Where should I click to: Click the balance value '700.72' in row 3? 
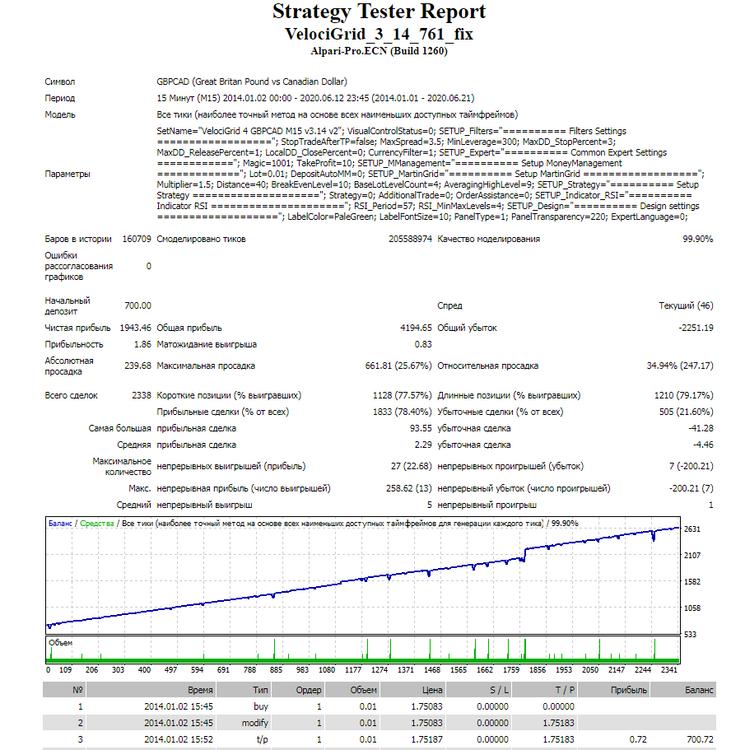(x=700, y=739)
